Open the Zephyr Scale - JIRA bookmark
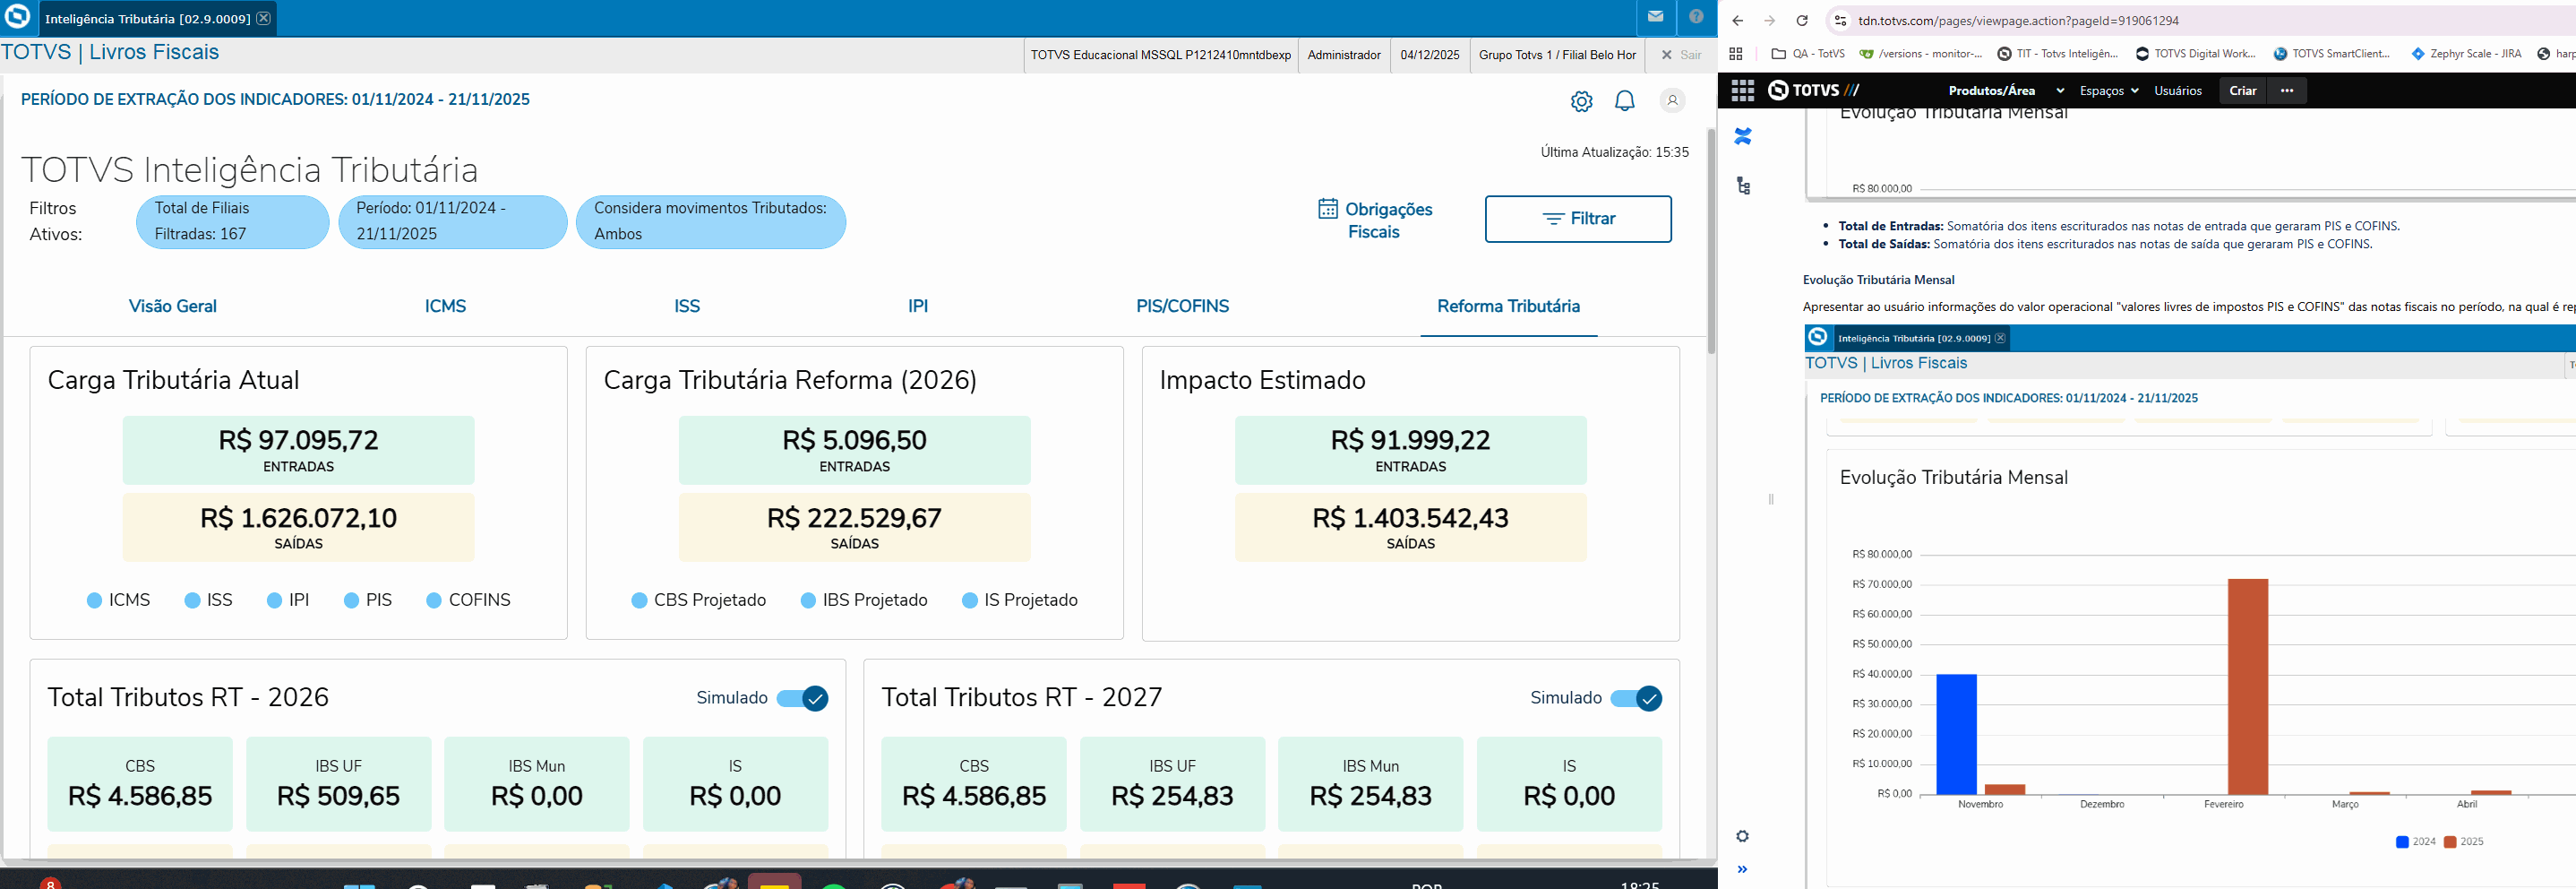 coord(2466,54)
